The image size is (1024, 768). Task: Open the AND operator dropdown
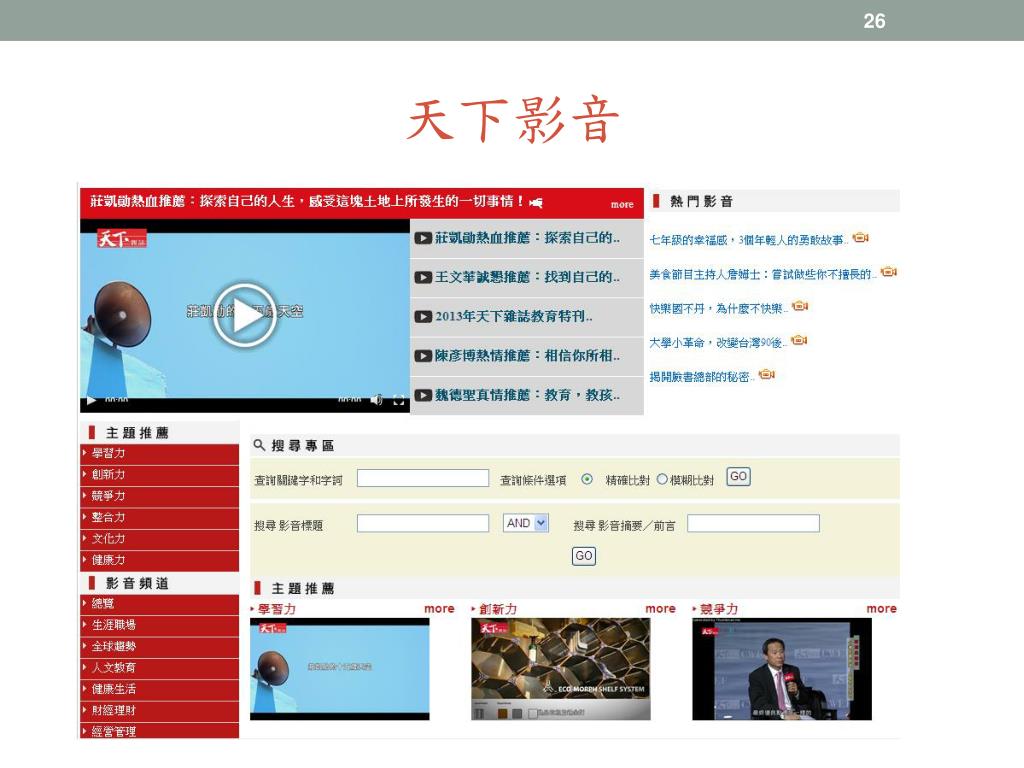click(526, 523)
